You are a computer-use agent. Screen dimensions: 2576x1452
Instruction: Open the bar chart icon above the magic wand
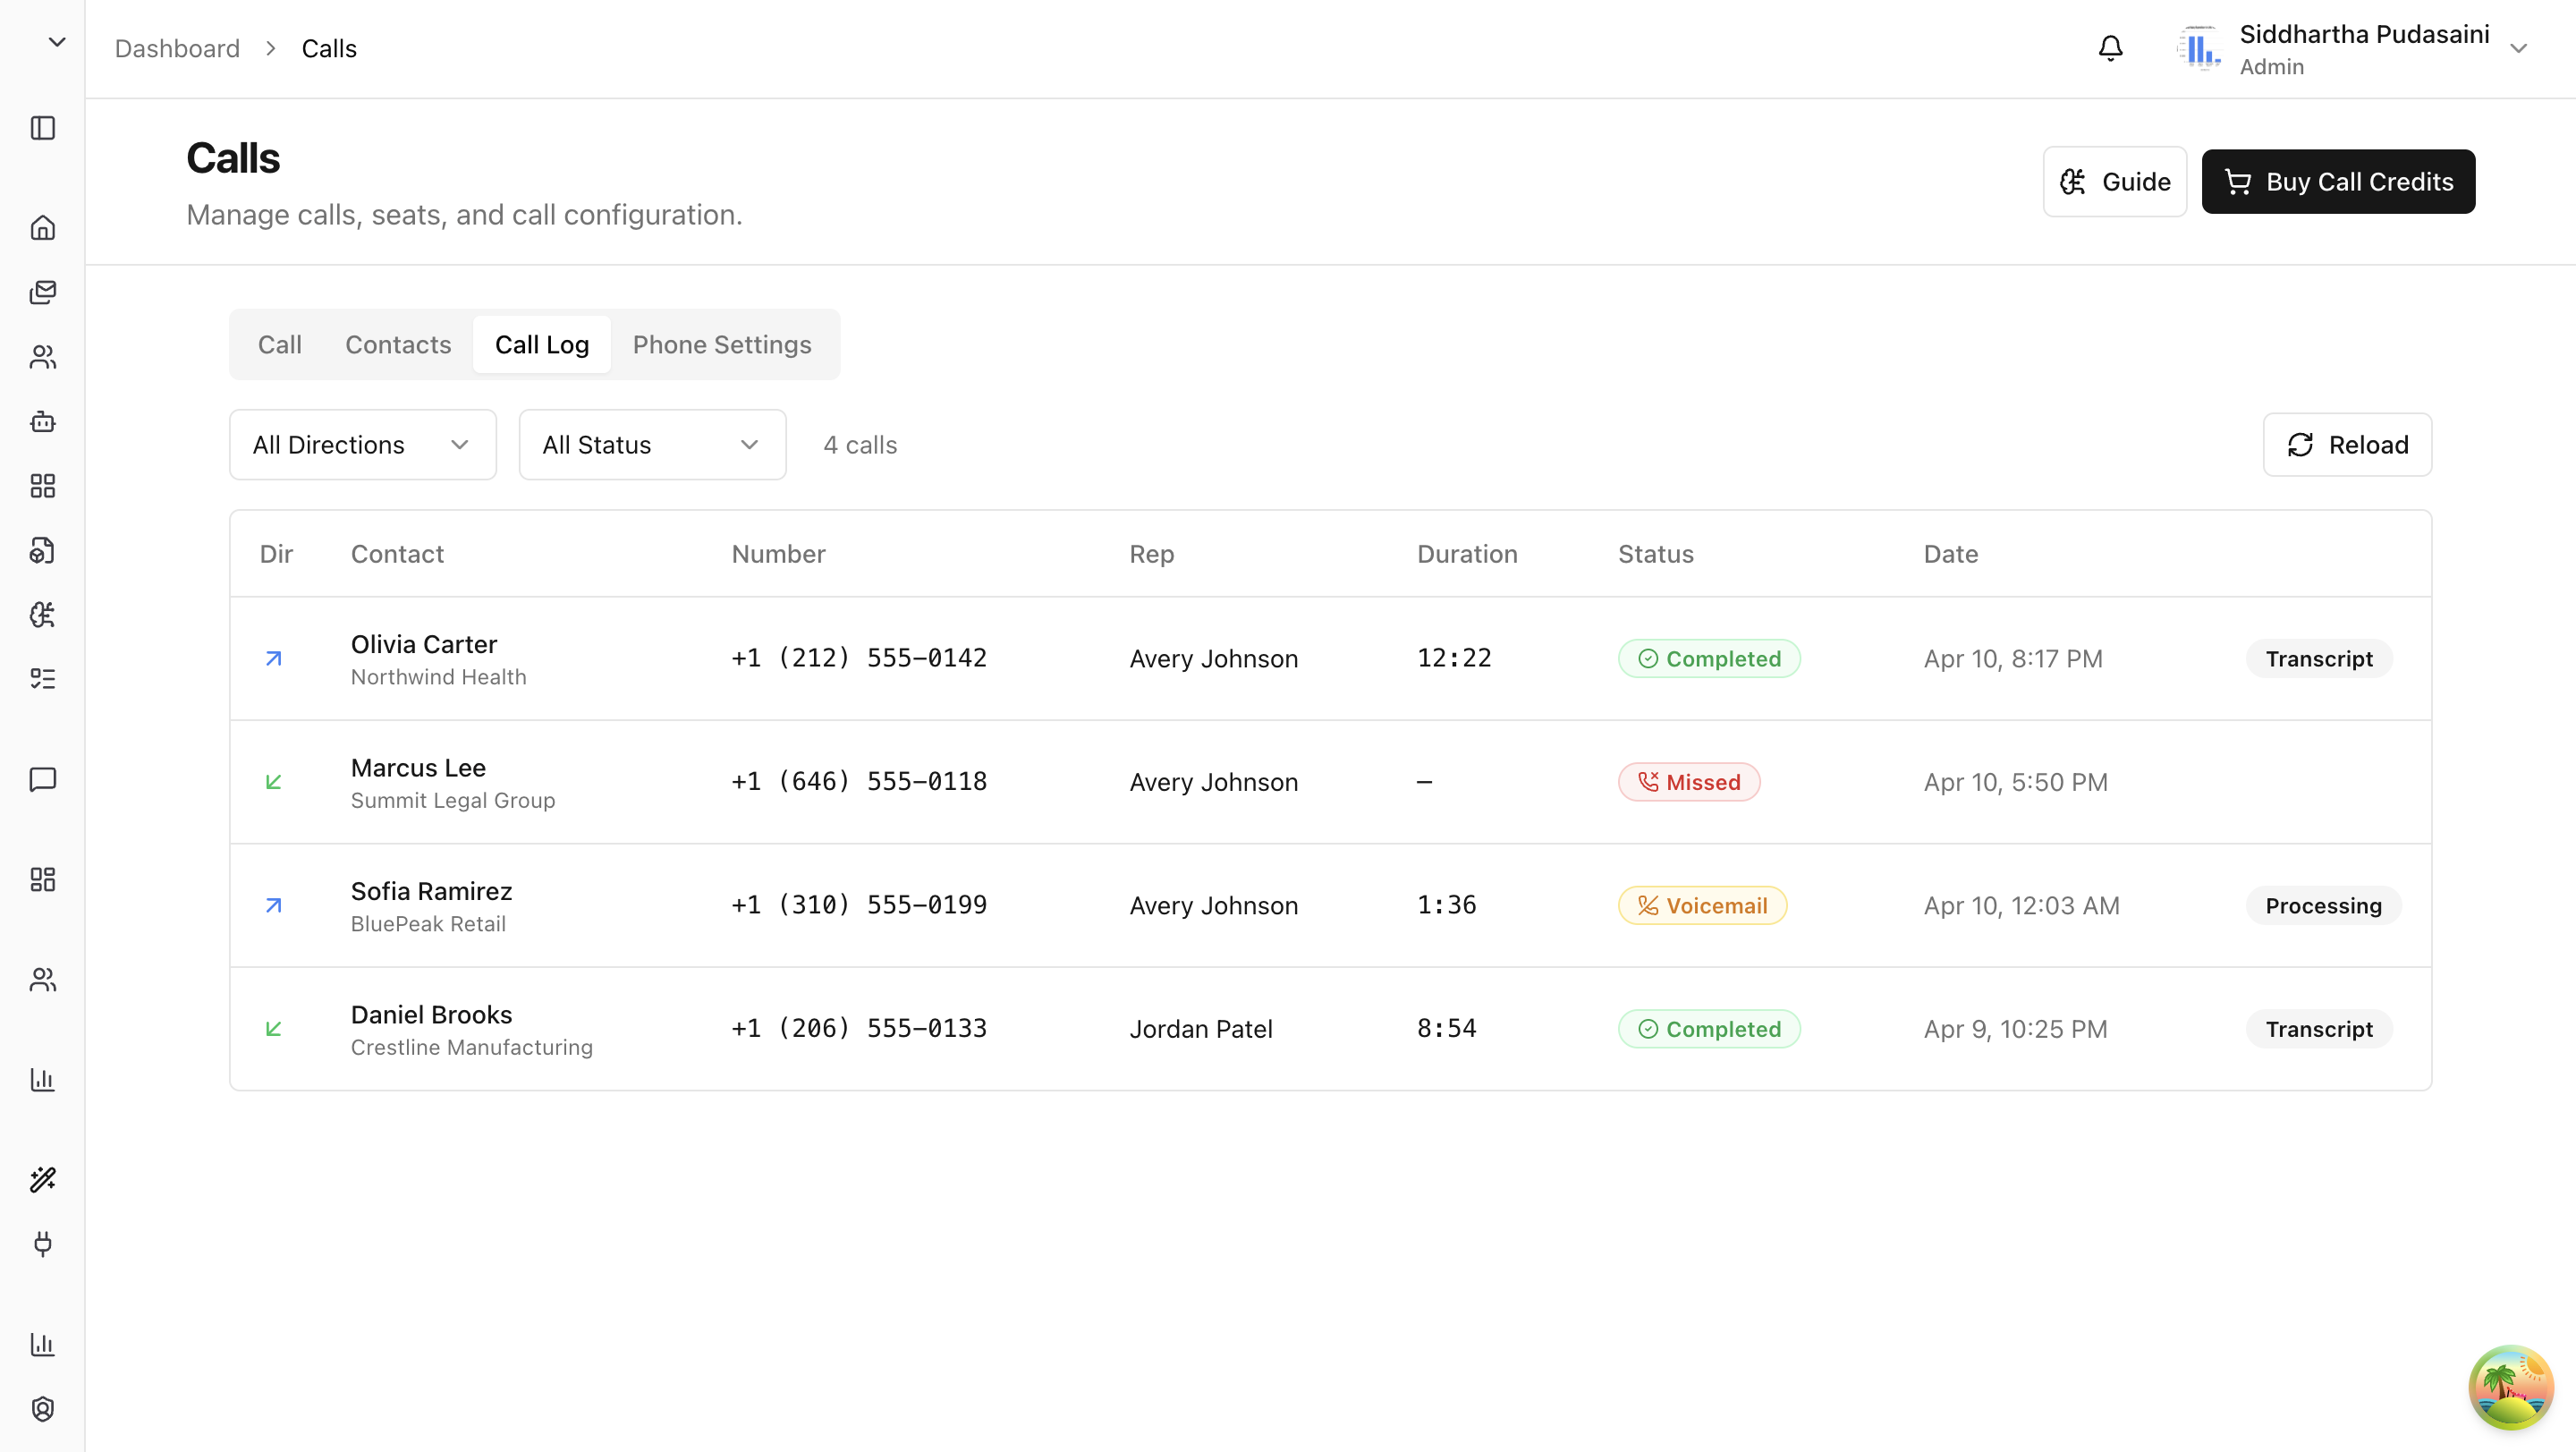[42, 1079]
